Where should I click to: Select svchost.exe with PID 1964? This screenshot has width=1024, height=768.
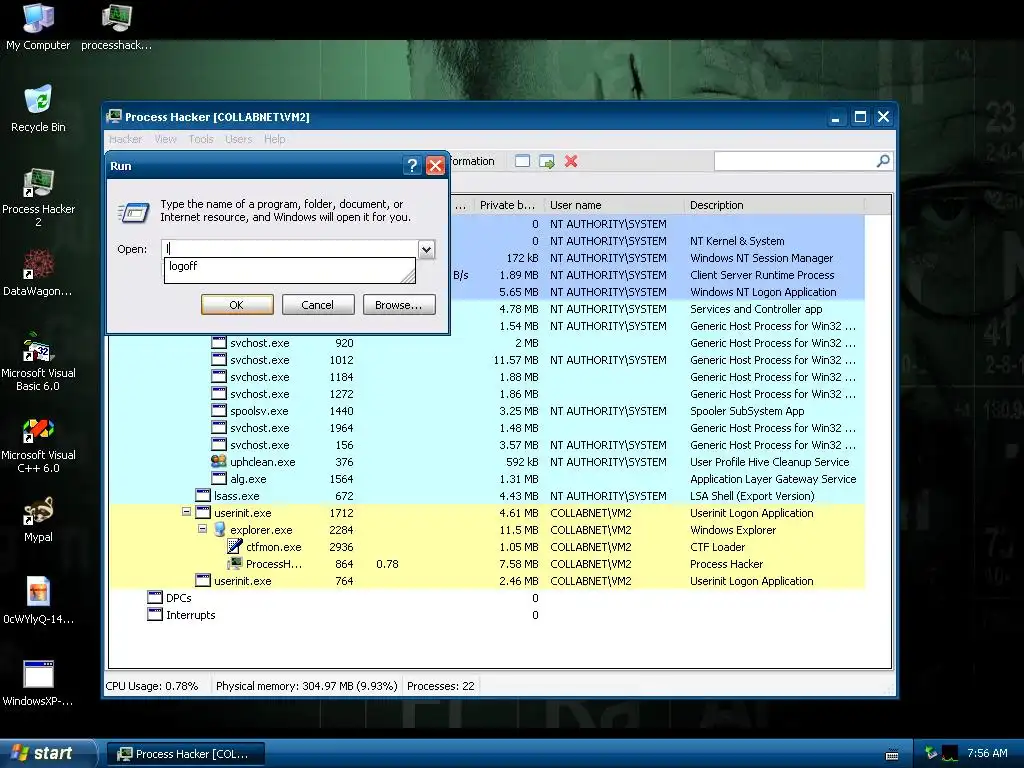(x=486, y=428)
